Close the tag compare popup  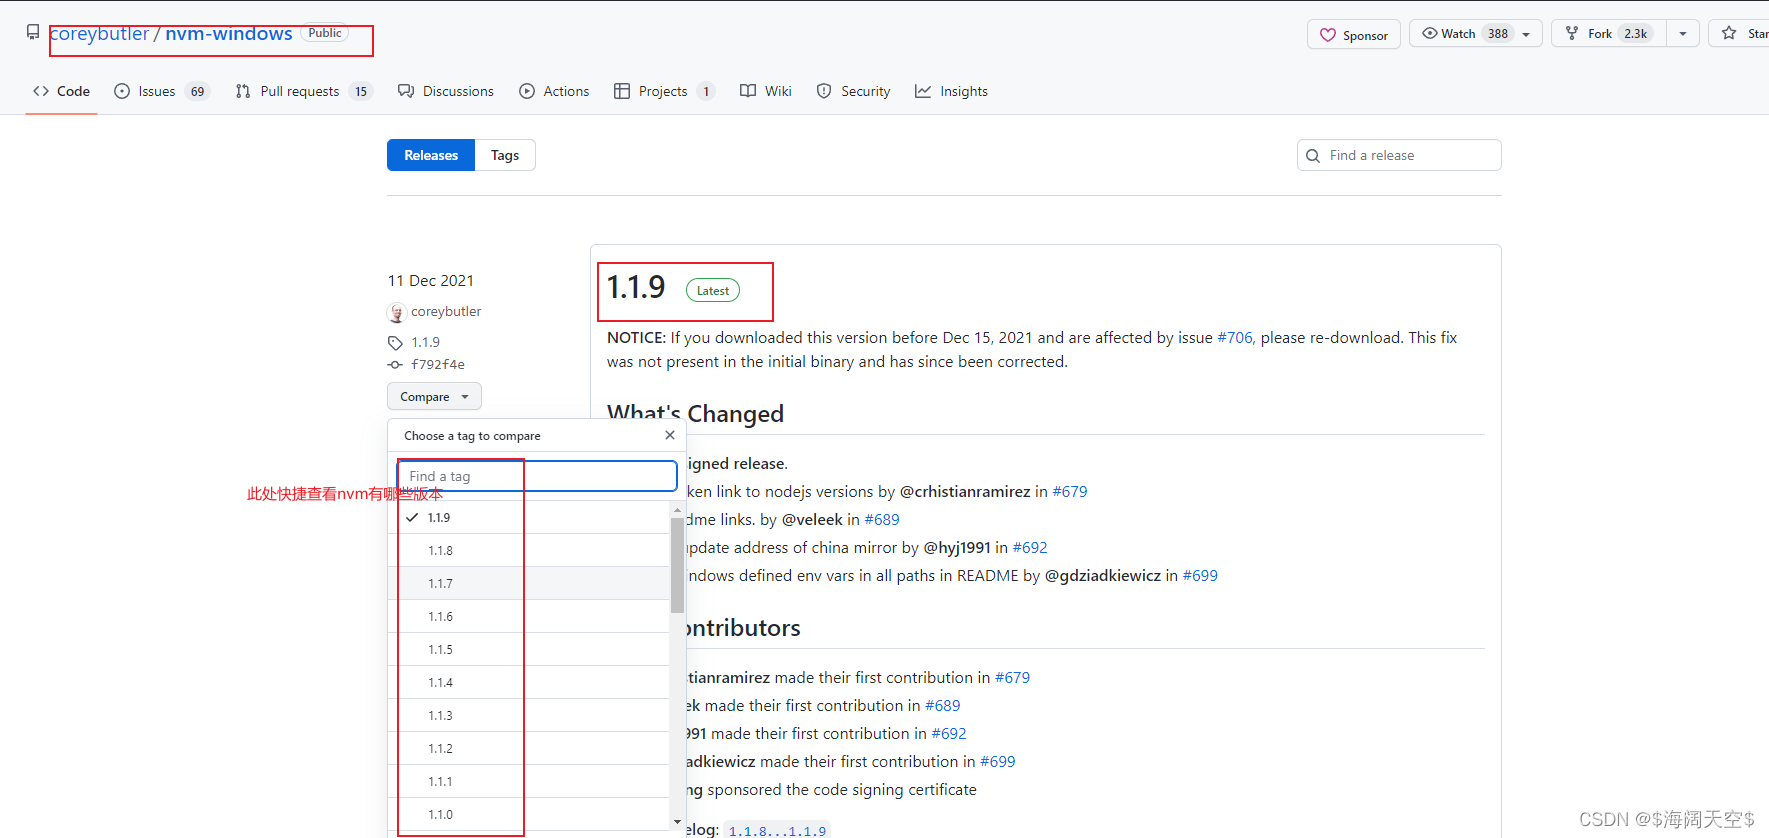click(x=670, y=435)
